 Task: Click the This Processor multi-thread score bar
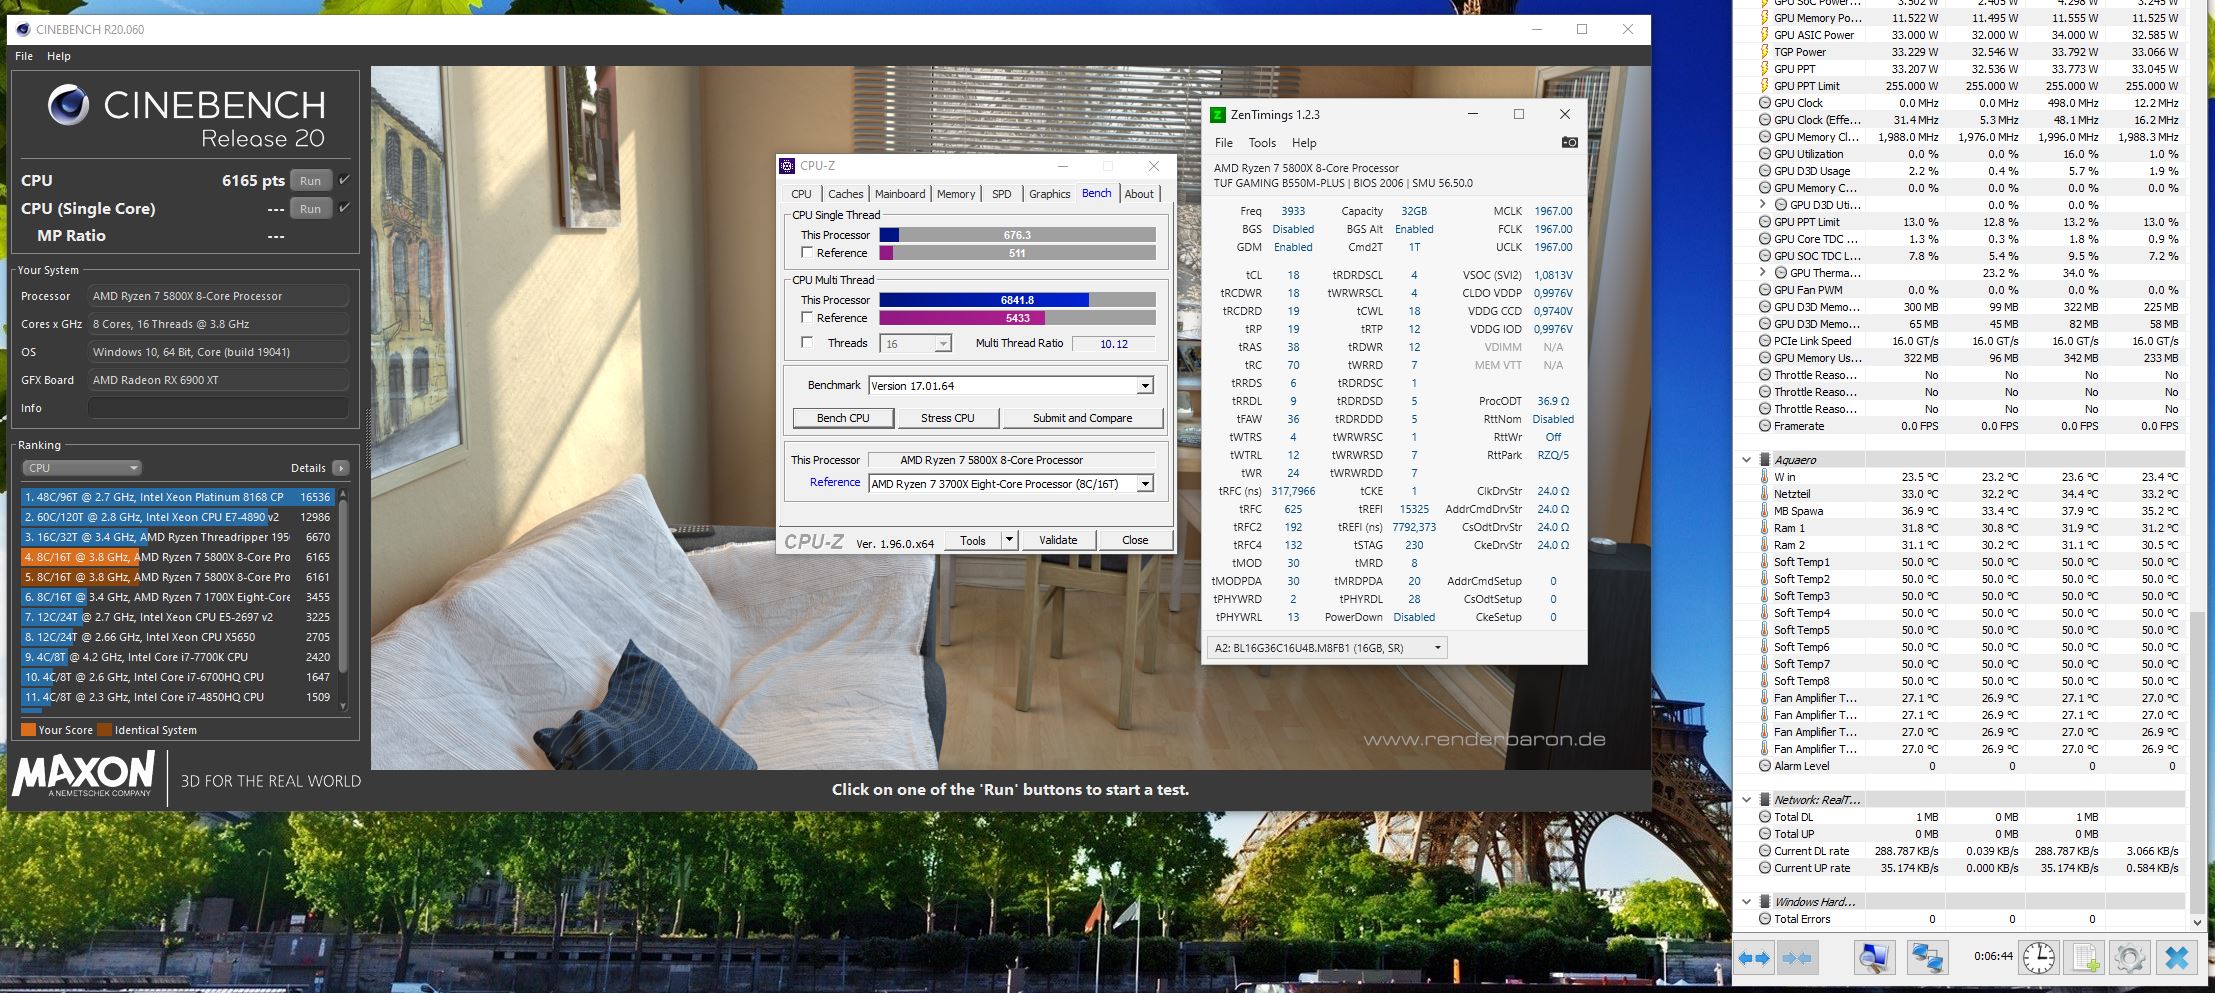coord(1017,300)
